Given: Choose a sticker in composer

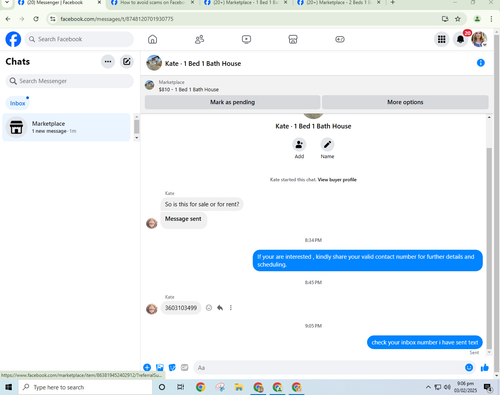Looking at the screenshot, I should [x=172, y=367].
